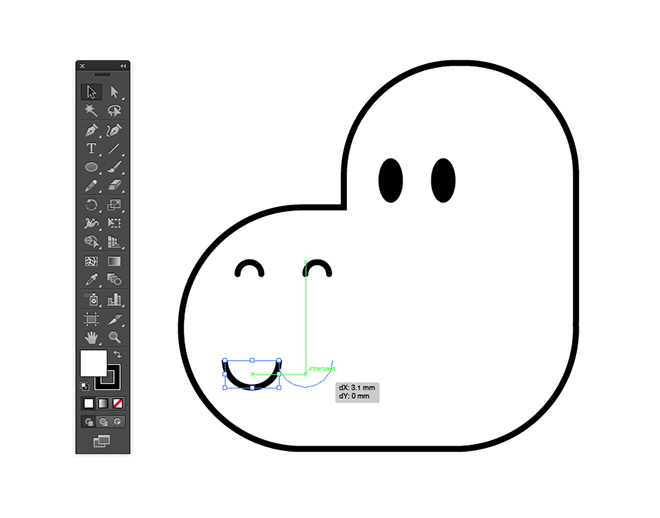This screenshot has width=660, height=518.
Task: Select the Selection tool (black arrow)
Action: pos(91,92)
